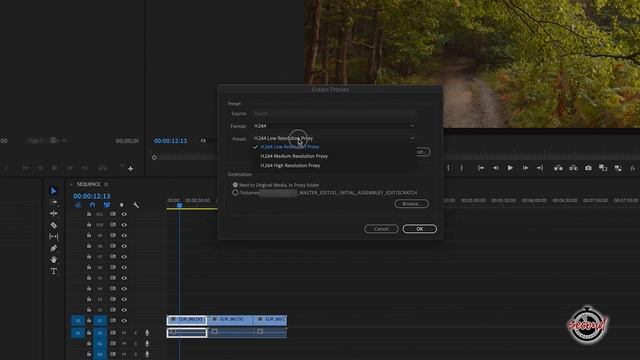The height and width of the screenshot is (360, 640).
Task: Click timeline timecode 00:00:12:13
Action: [x=91, y=196]
